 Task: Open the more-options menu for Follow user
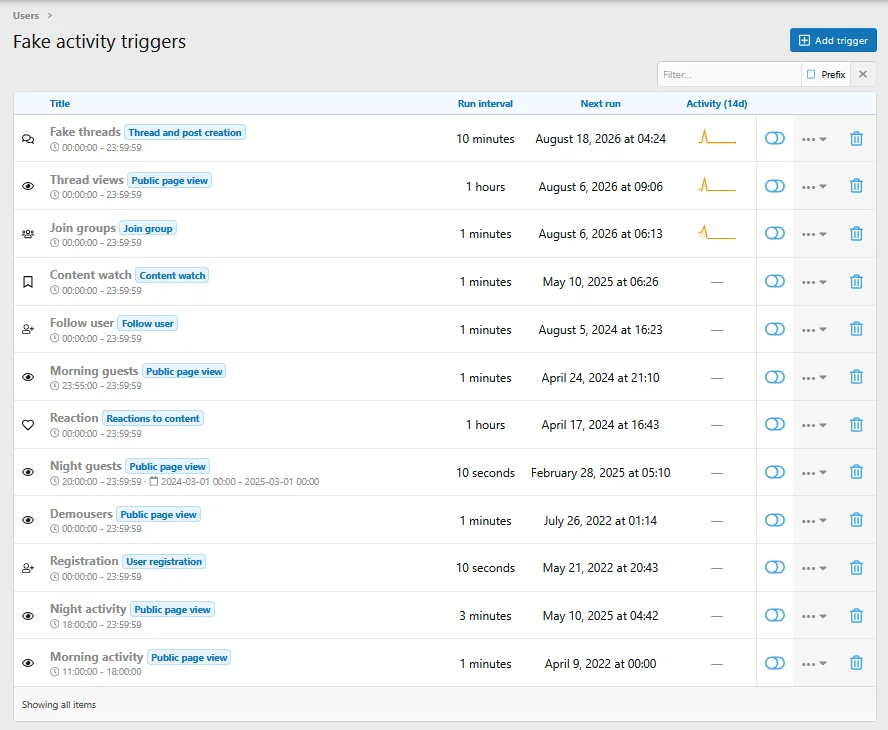tap(814, 330)
